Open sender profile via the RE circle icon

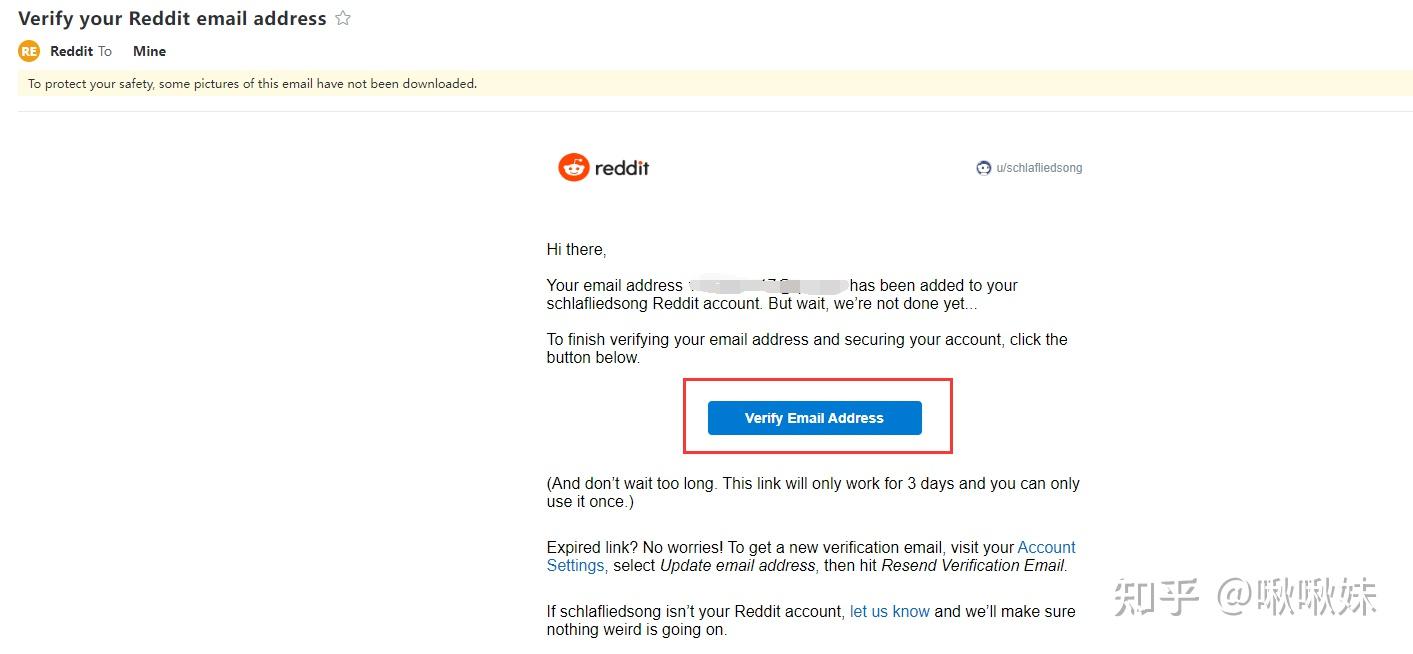28,50
